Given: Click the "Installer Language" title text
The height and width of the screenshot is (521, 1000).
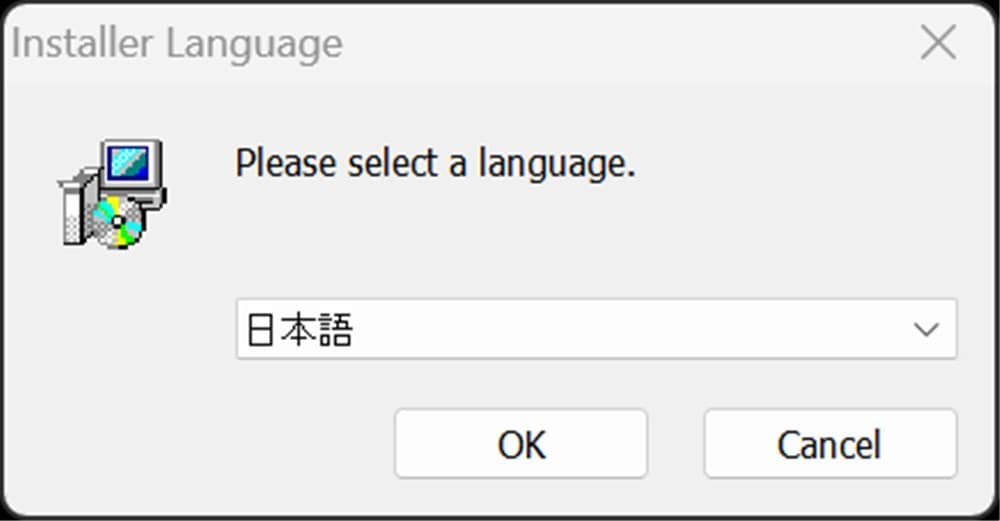Looking at the screenshot, I should click(177, 44).
